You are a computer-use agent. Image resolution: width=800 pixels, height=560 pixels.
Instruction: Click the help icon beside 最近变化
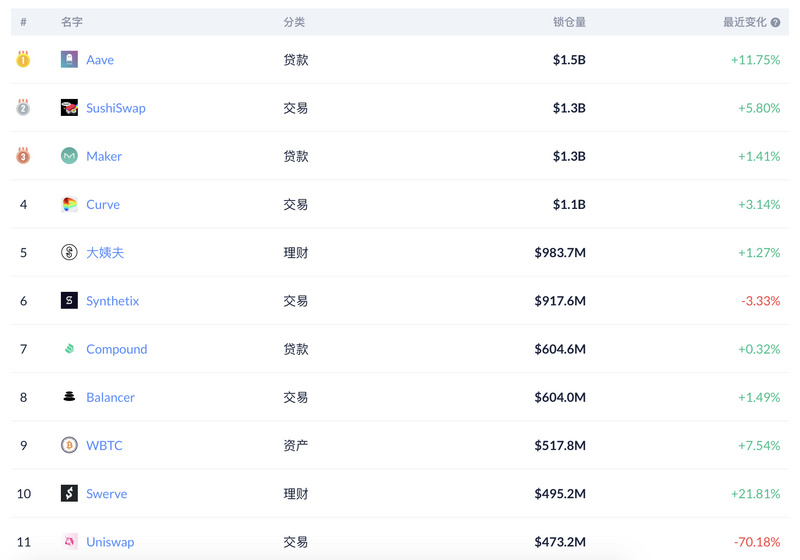pyautogui.click(x=776, y=22)
